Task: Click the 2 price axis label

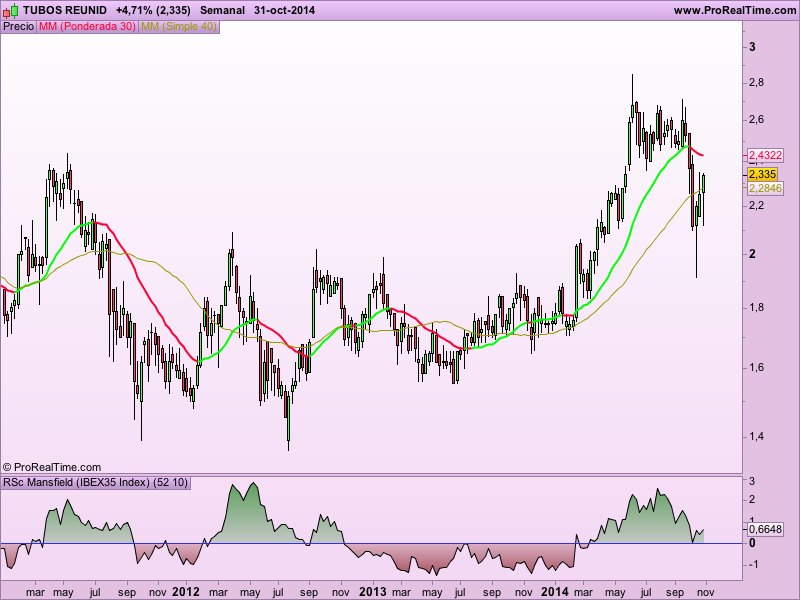Action: pyautogui.click(x=752, y=254)
